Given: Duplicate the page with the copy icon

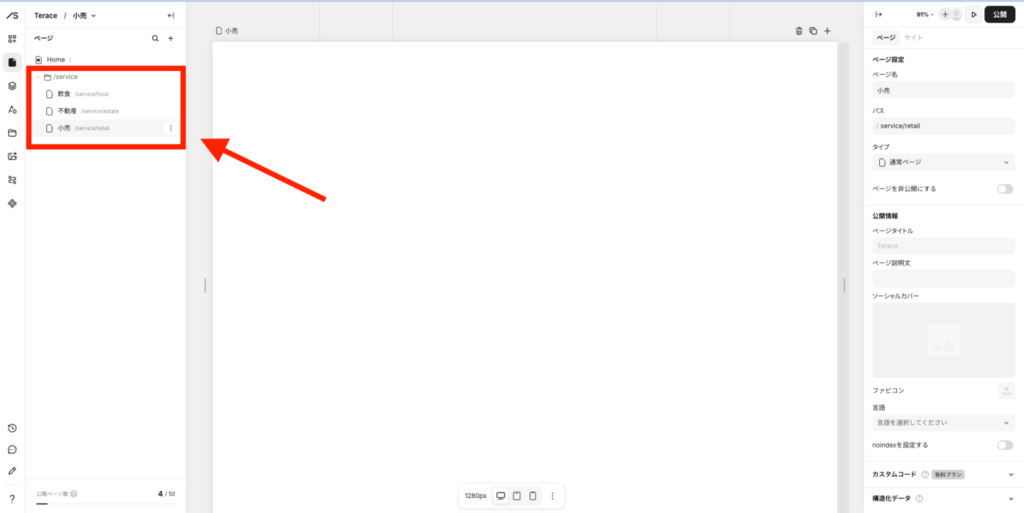Looking at the screenshot, I should tap(813, 31).
